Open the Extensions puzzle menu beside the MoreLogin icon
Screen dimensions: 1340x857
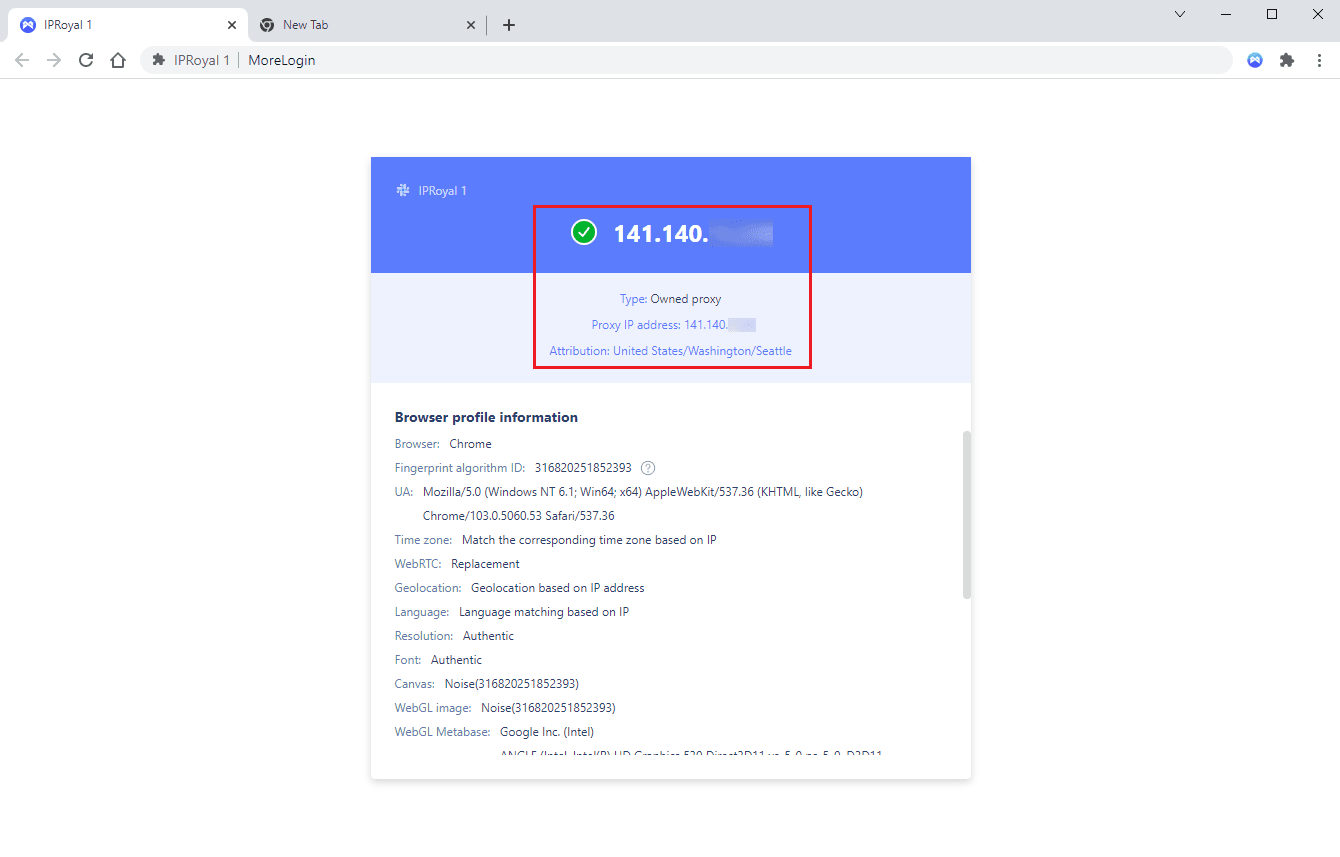(x=1287, y=60)
